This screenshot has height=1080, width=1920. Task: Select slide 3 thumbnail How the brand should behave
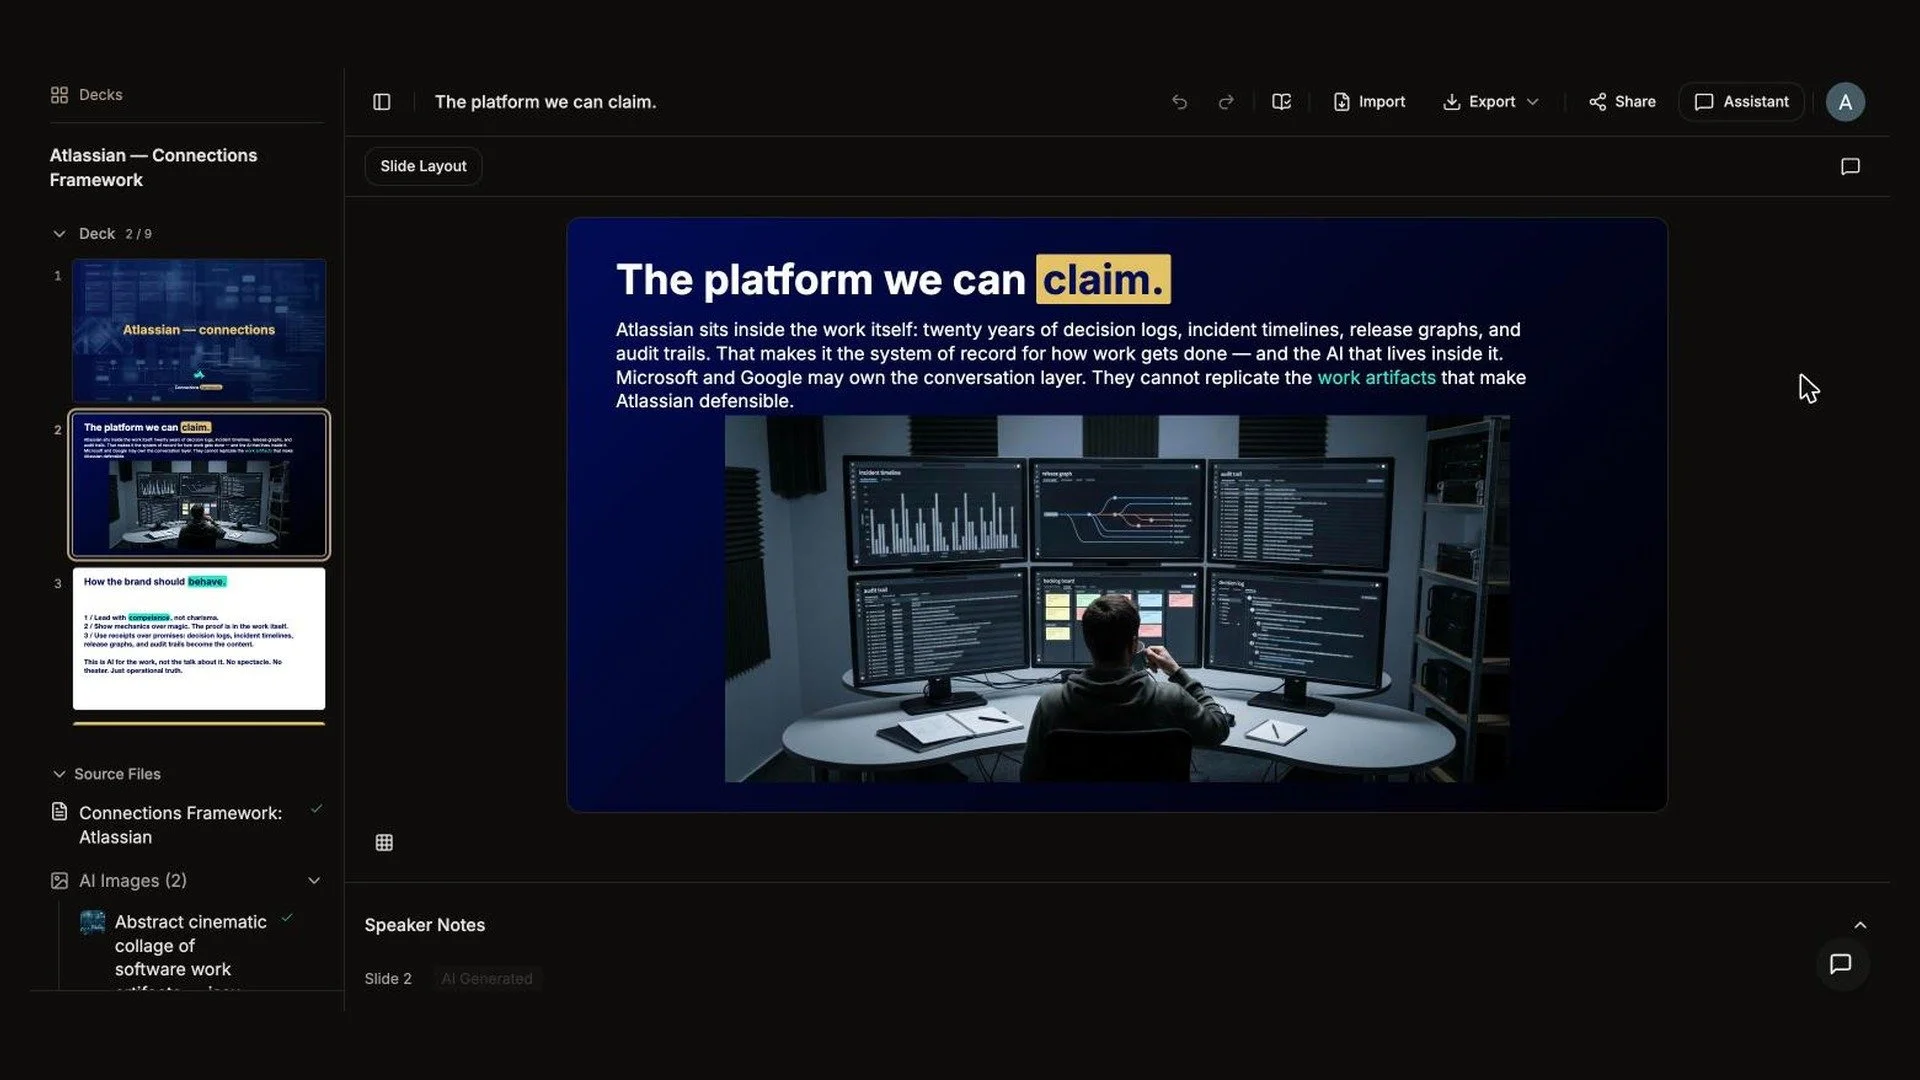(199, 639)
